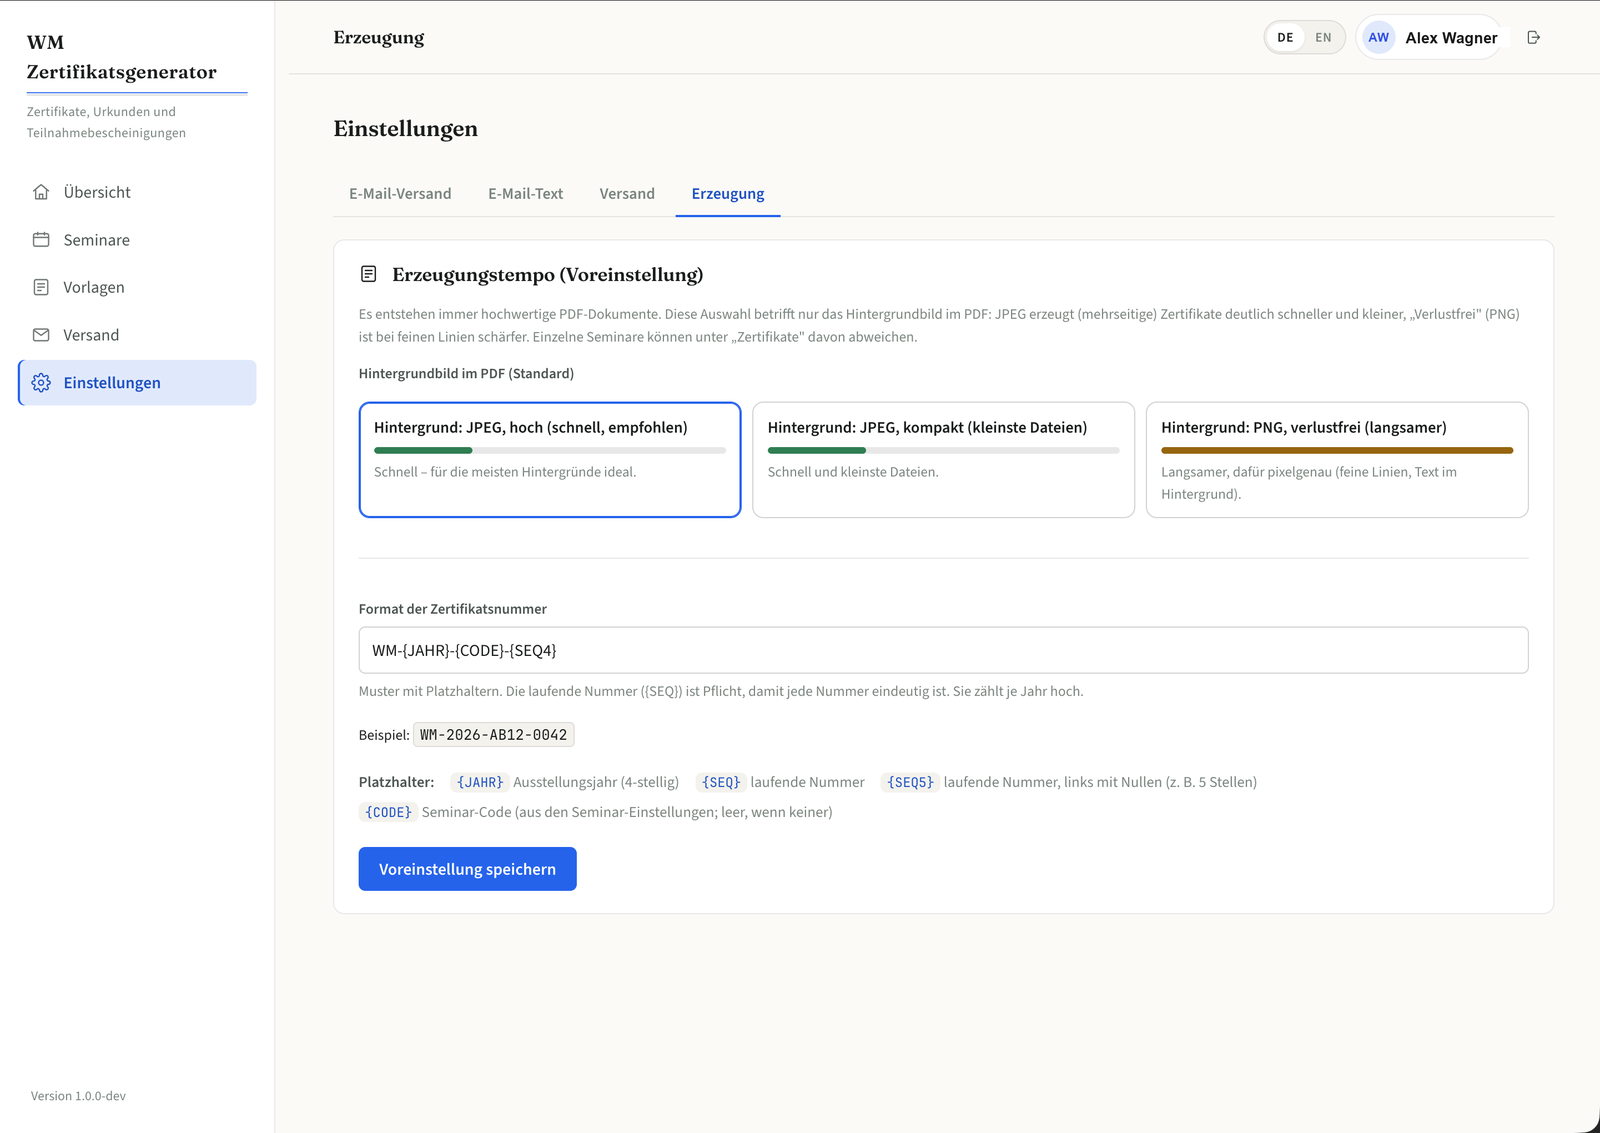Switch language to EN
1600x1133 pixels.
[x=1323, y=38]
